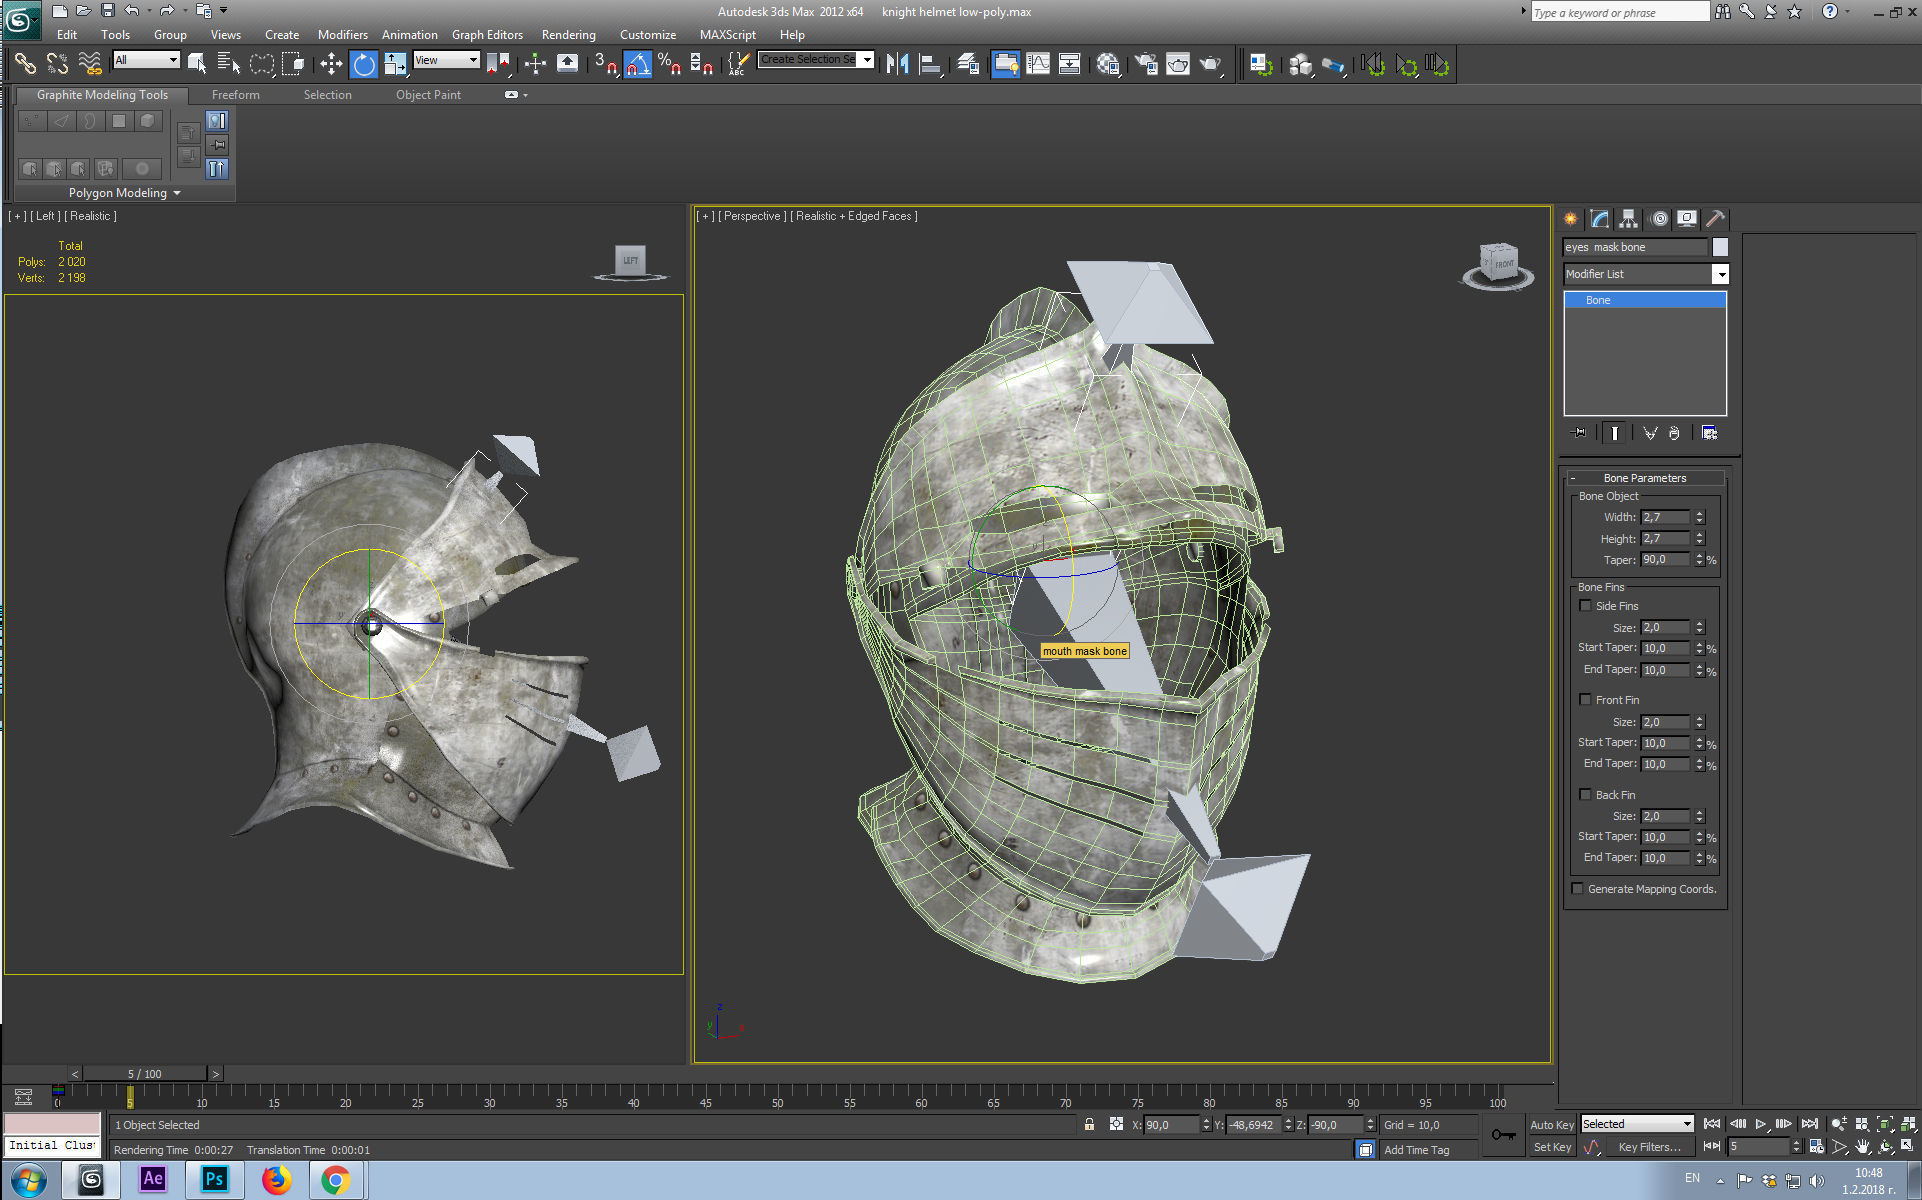Viewport: 1922px width, 1200px height.
Task: Activate the Select Object tool
Action: tap(197, 65)
